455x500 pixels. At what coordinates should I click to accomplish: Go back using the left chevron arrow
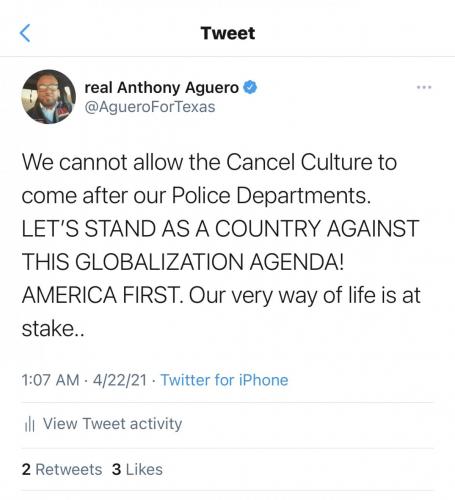[x=25, y=33]
